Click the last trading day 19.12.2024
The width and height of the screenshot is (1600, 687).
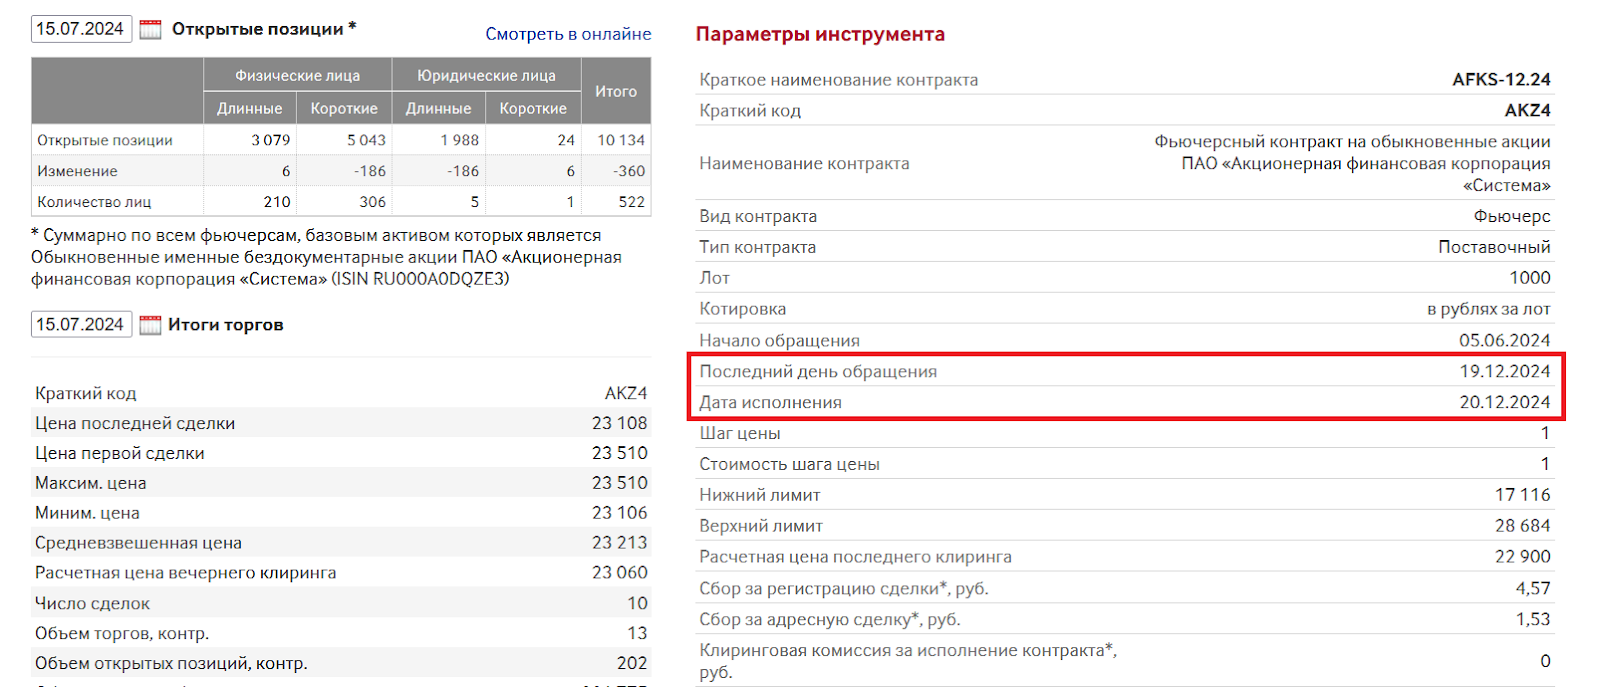[1504, 371]
